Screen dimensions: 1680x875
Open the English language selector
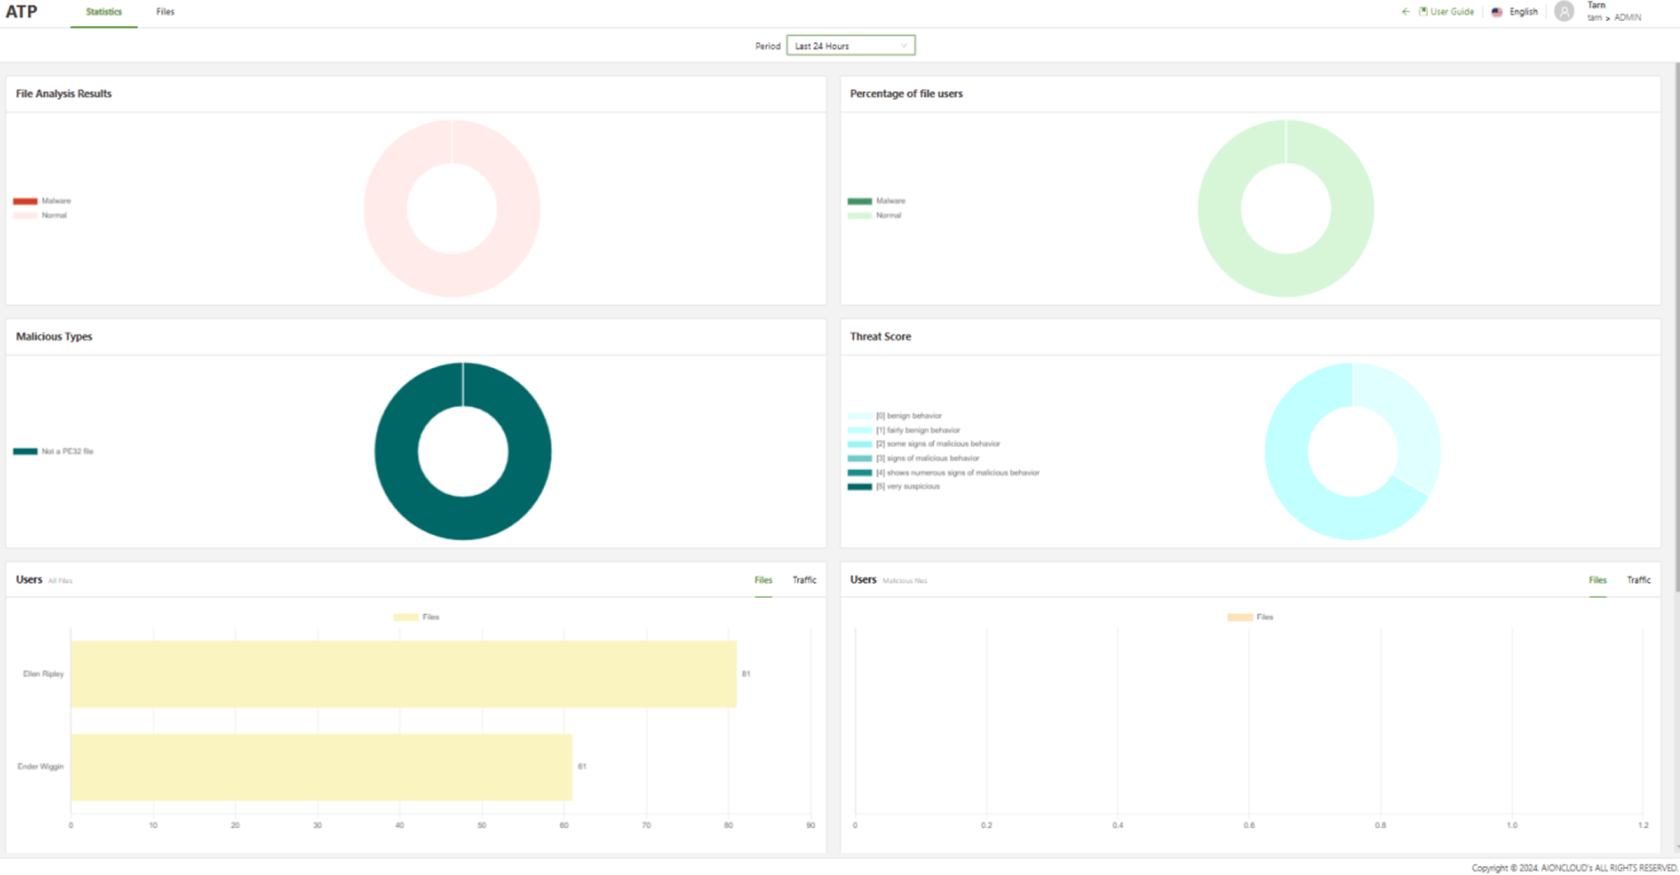tap(1523, 12)
